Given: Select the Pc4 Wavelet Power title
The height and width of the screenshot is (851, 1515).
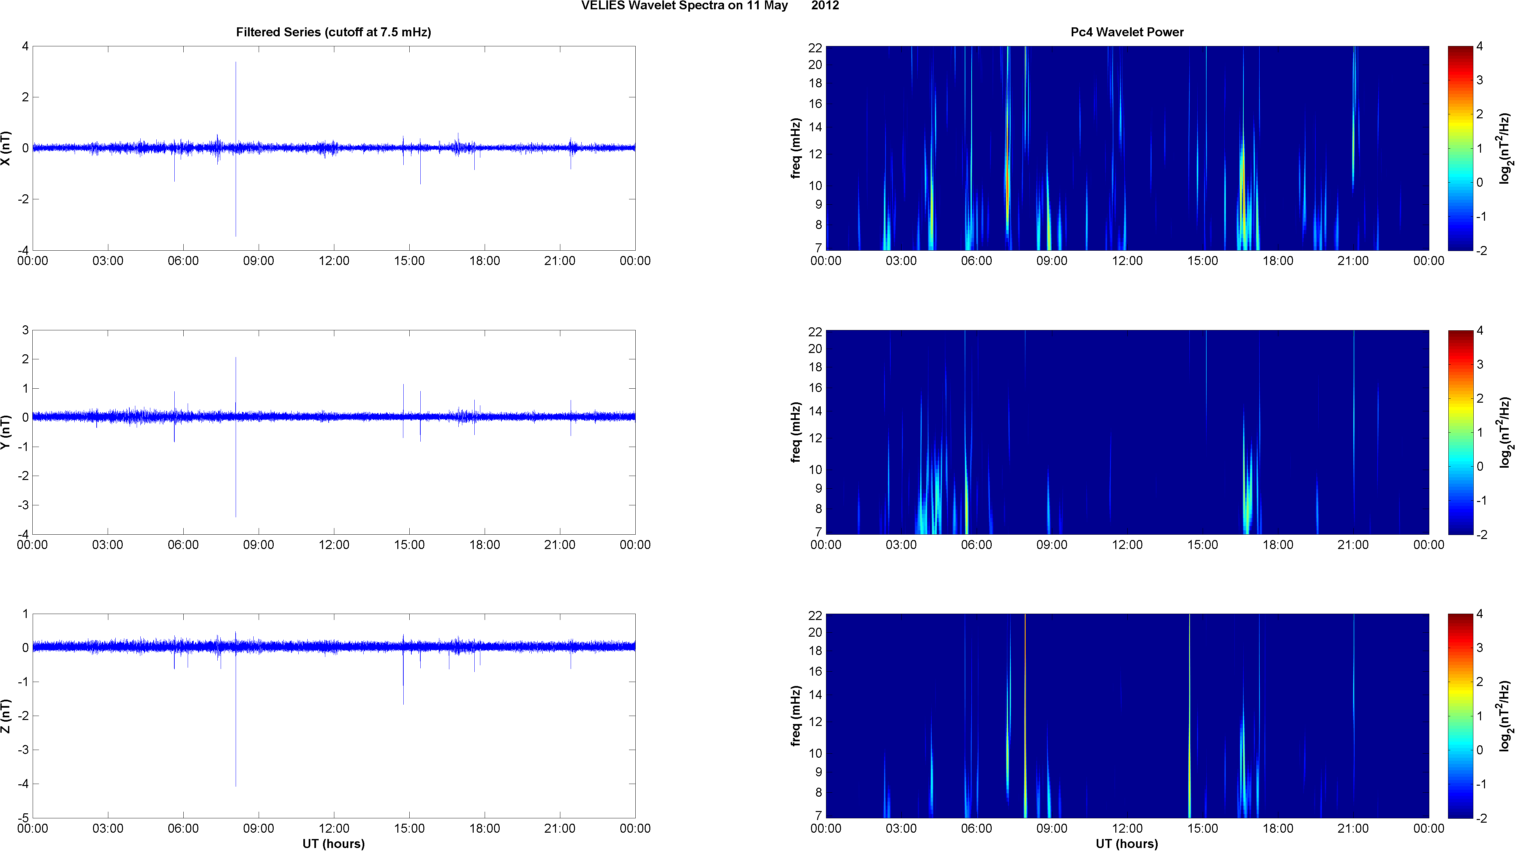Looking at the screenshot, I should pyautogui.click(x=1127, y=32).
